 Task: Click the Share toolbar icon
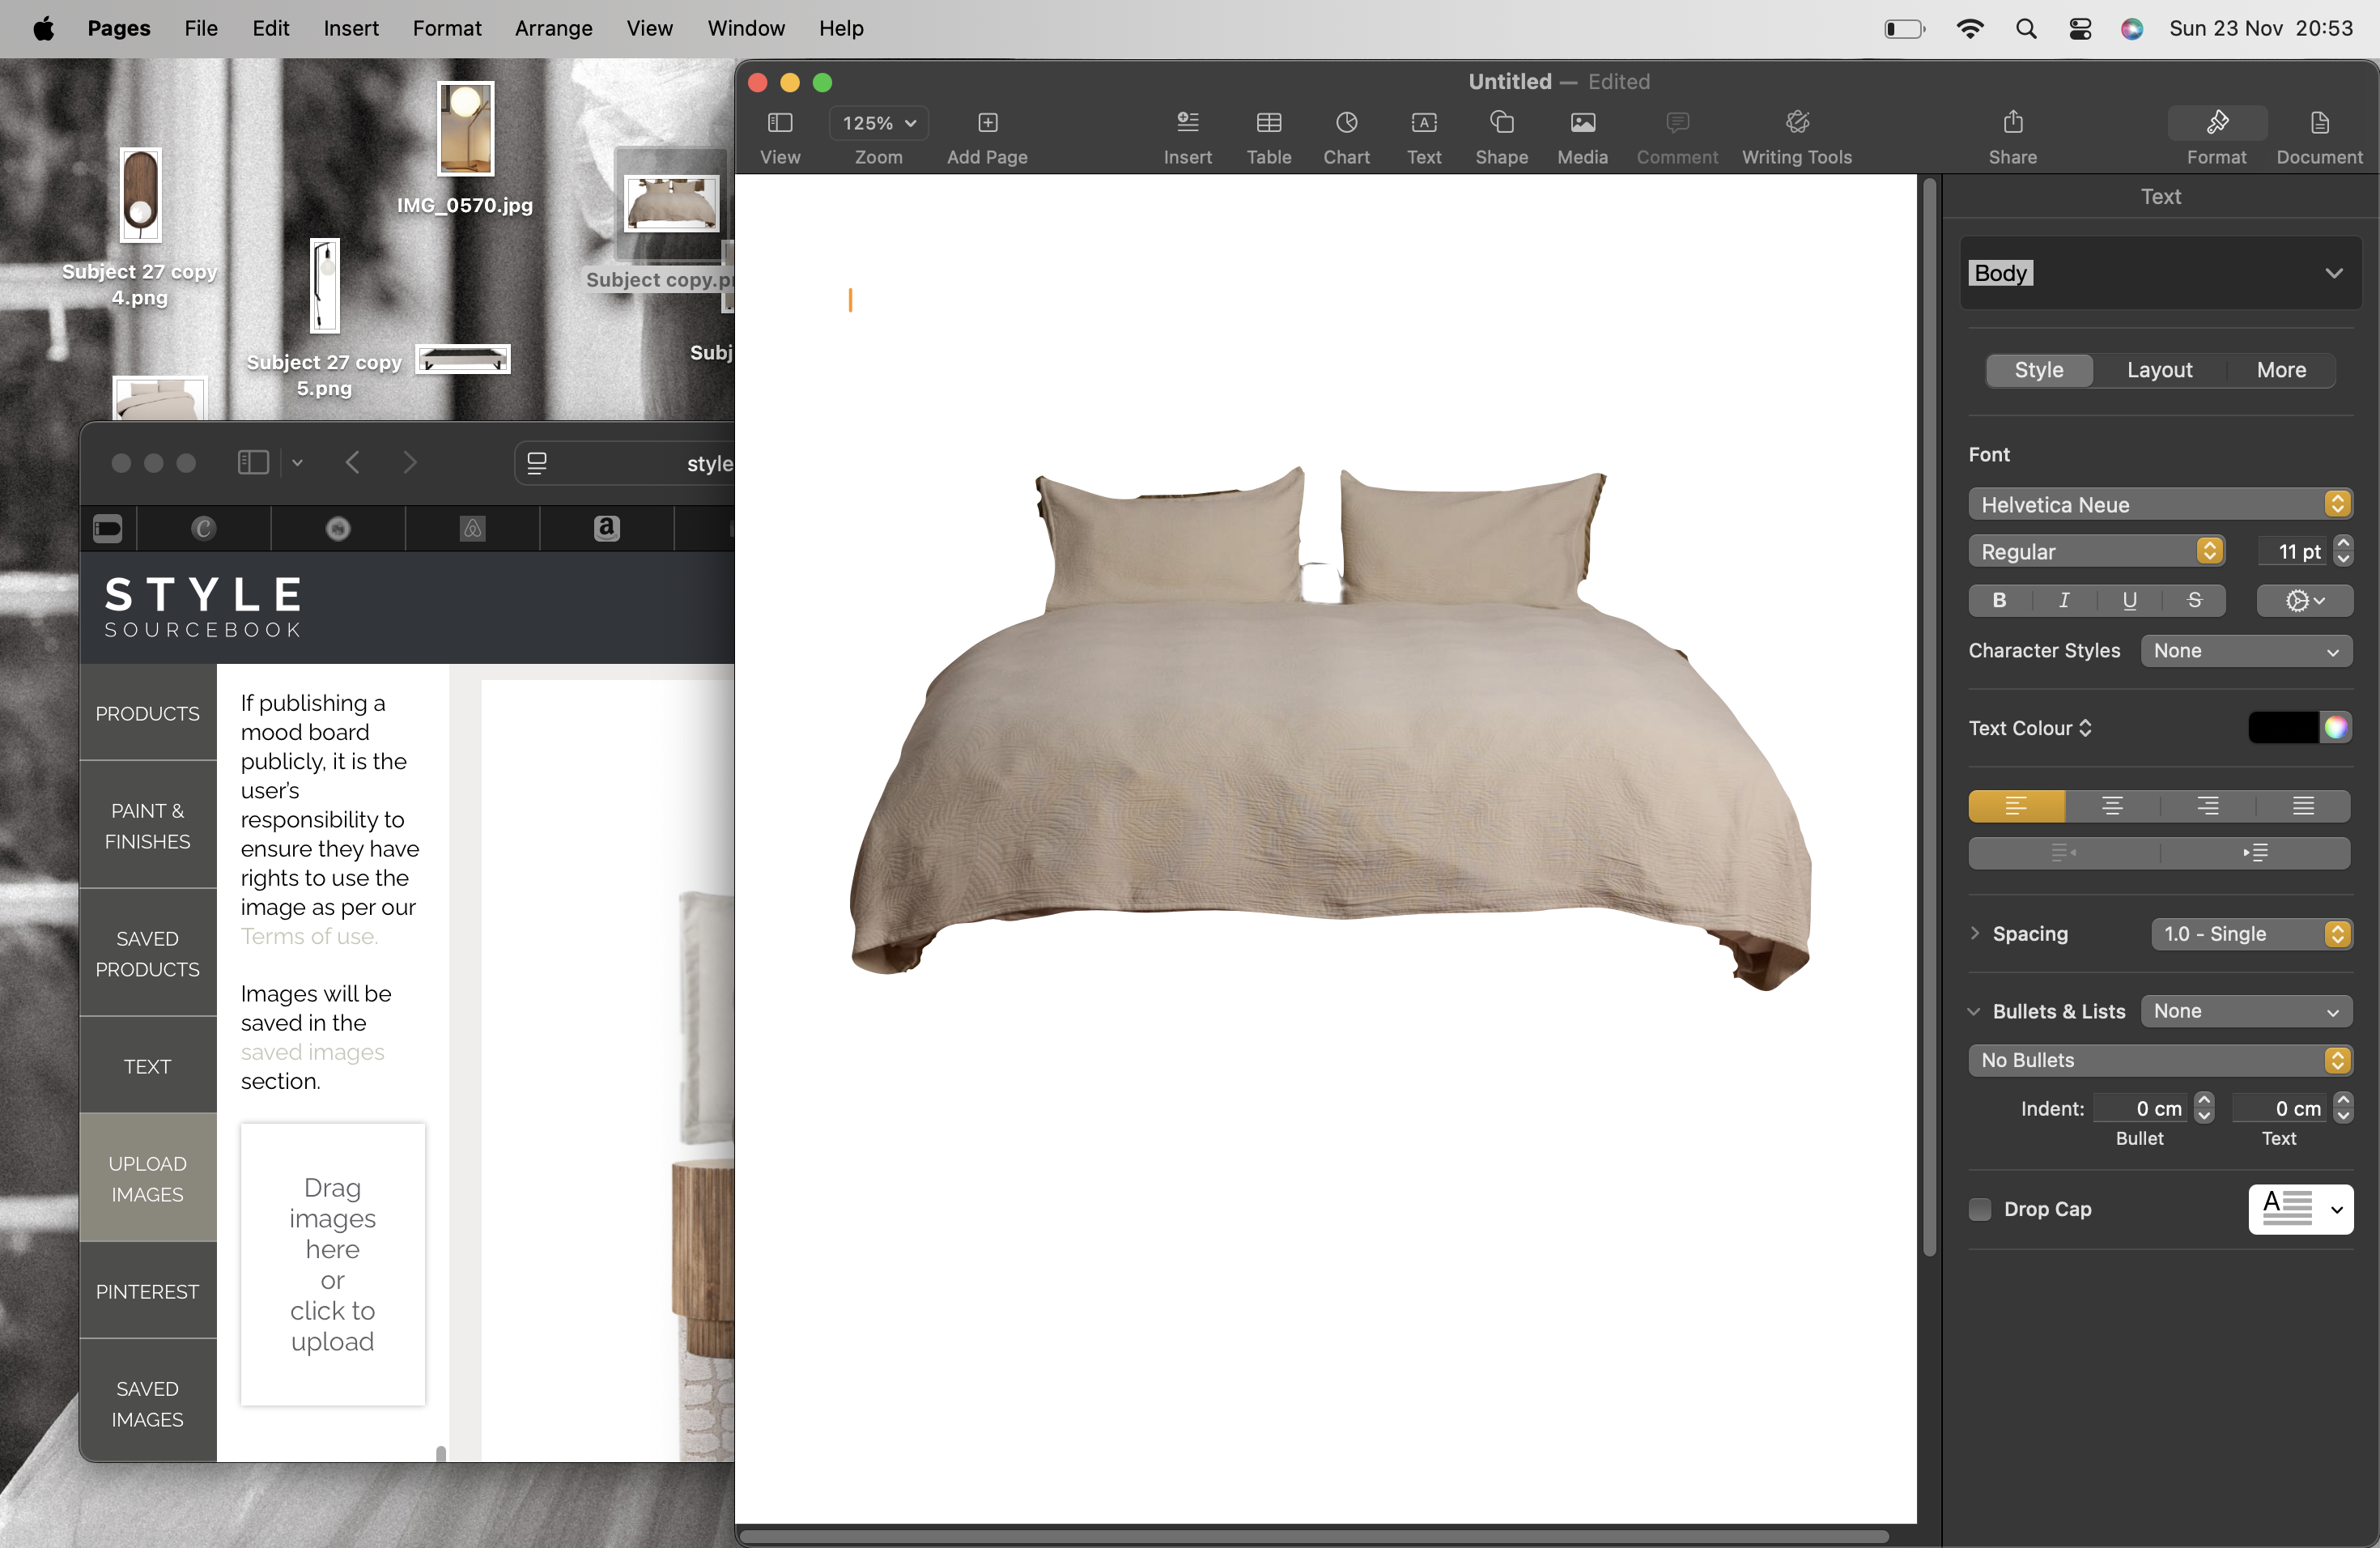2012,124
